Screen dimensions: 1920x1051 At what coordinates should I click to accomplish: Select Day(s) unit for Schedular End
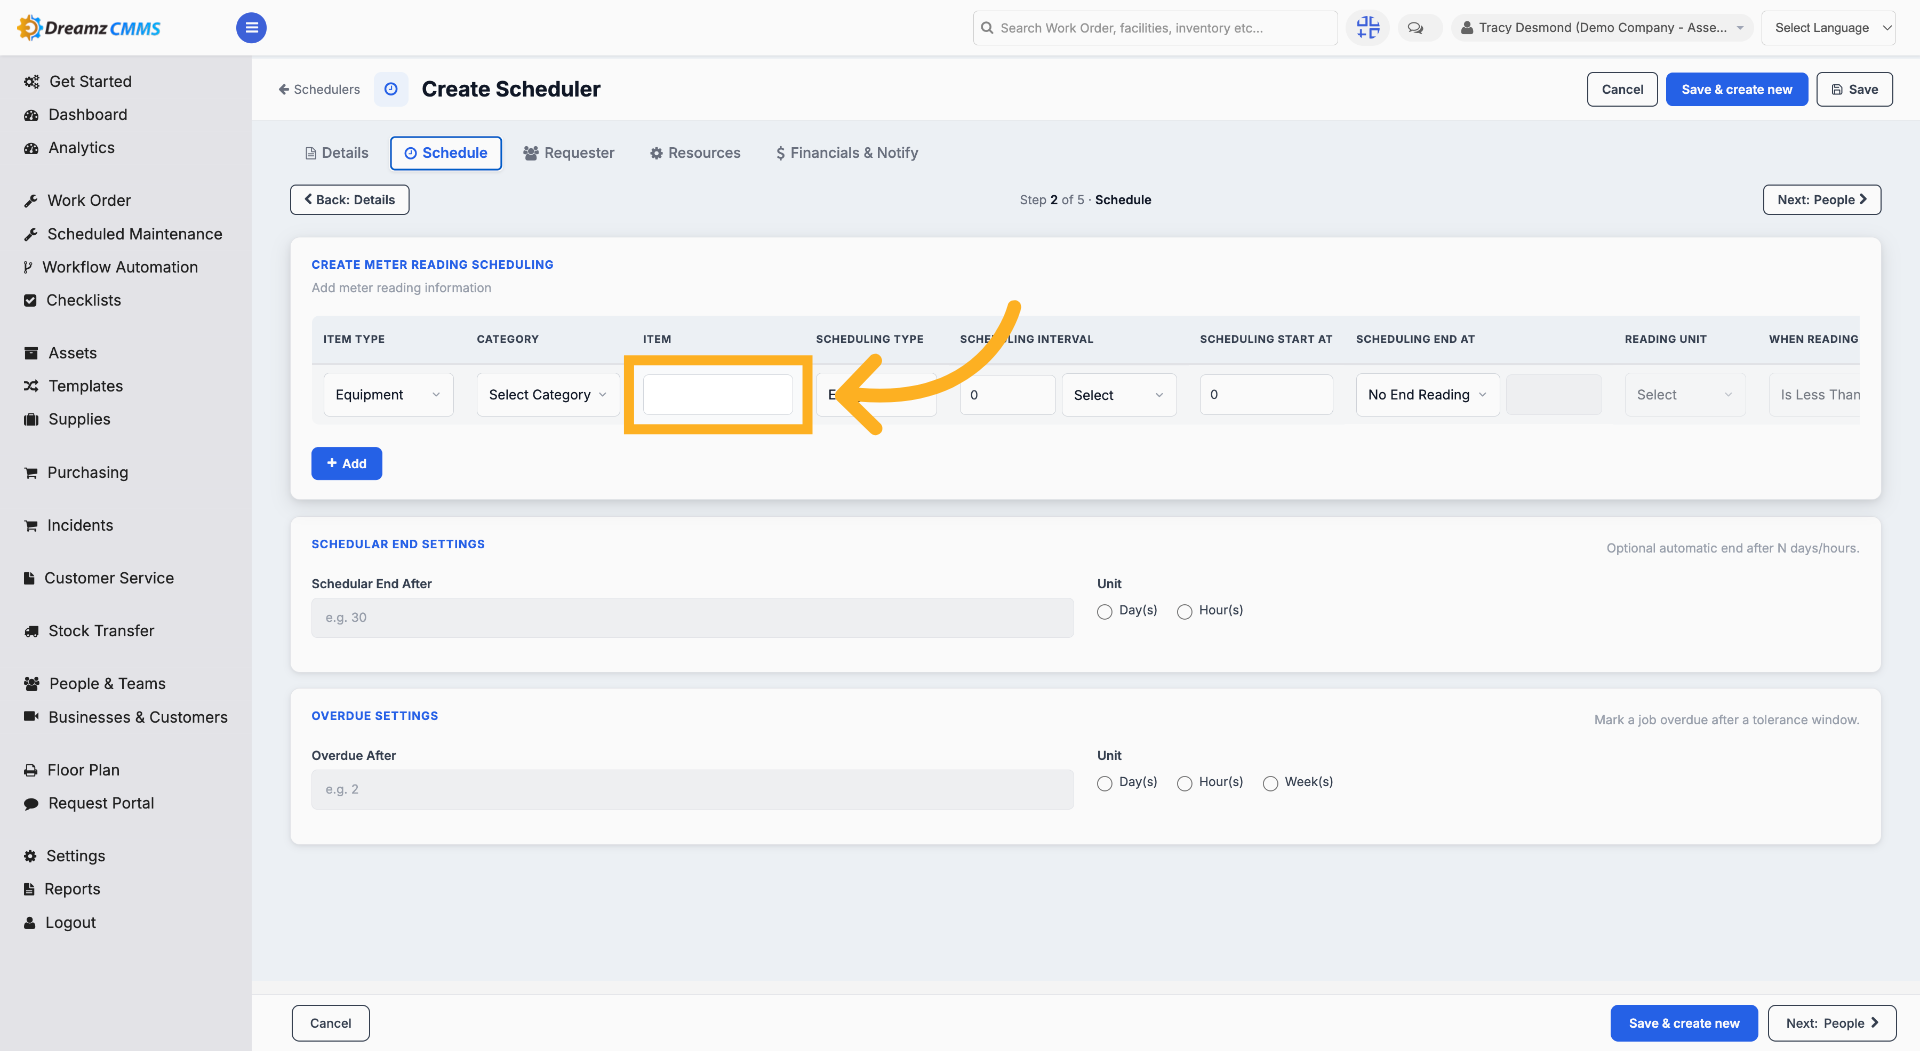(1104, 611)
